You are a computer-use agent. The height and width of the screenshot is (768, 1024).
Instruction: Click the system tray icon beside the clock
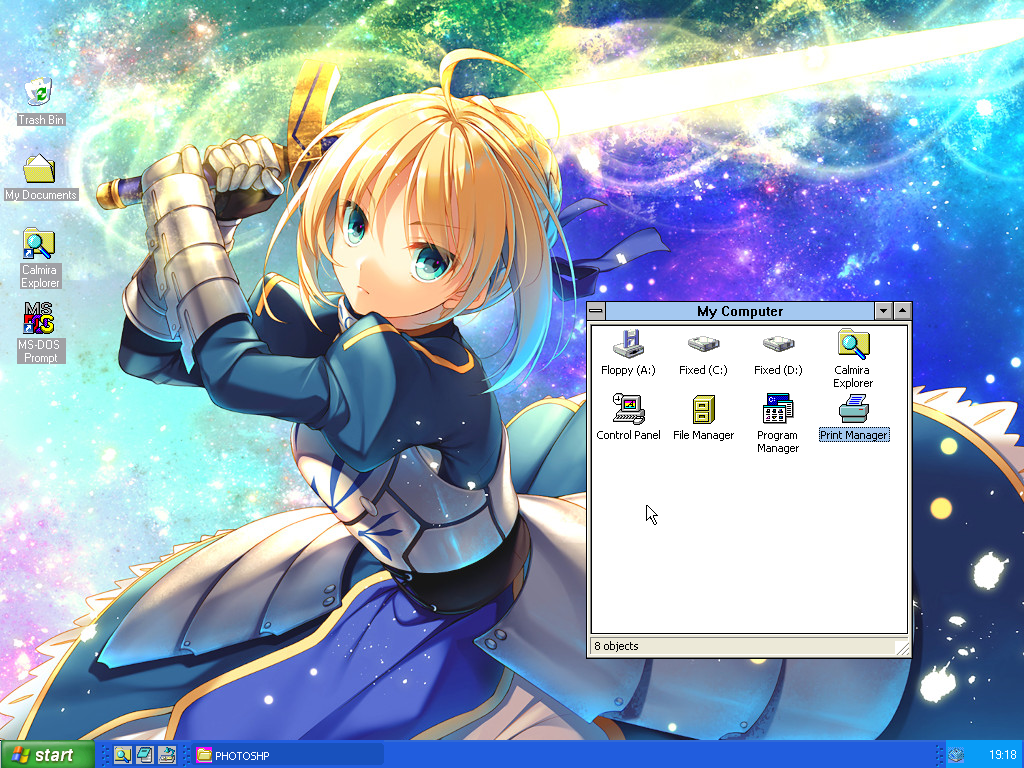956,755
